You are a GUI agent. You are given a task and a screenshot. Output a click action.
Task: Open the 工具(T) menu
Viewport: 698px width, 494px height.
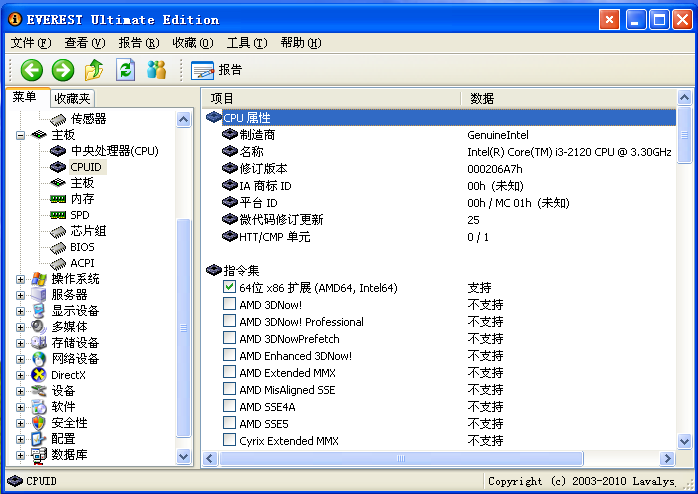[x=247, y=43]
